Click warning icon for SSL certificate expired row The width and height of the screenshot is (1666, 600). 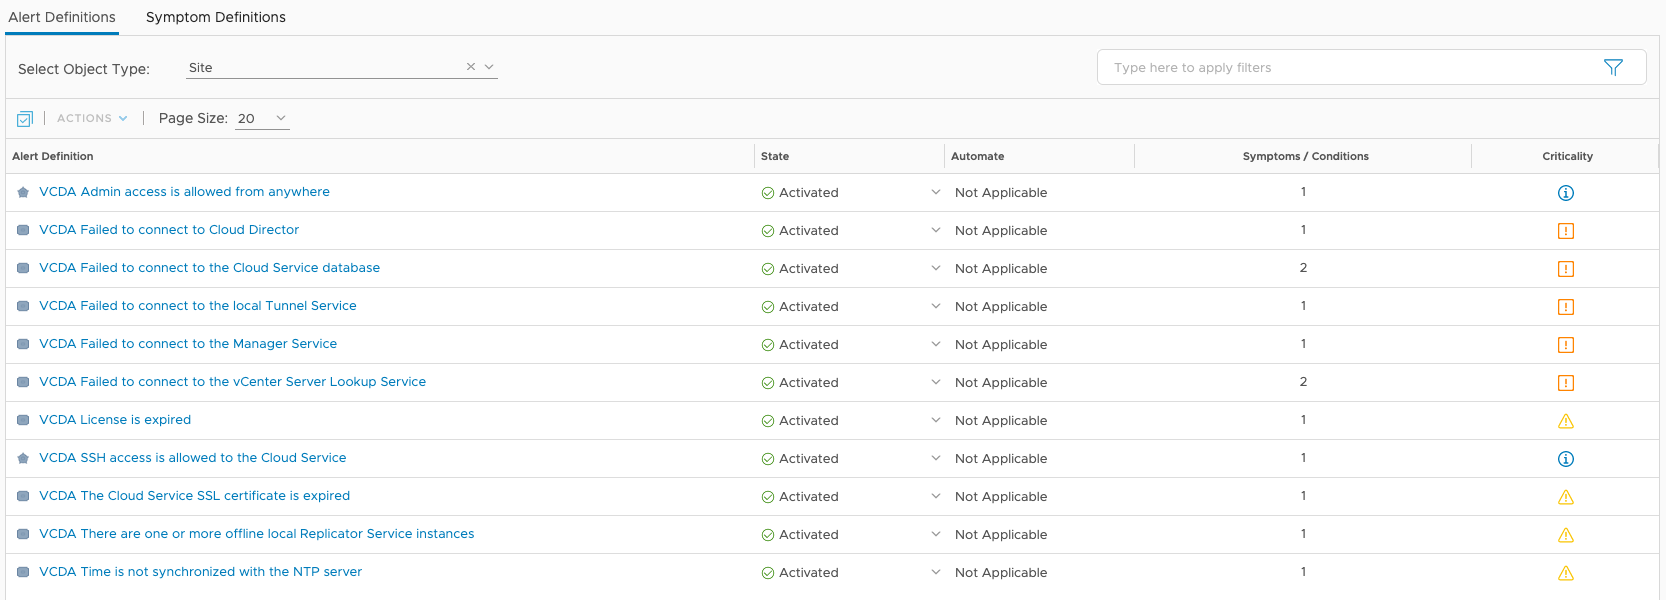click(x=1566, y=497)
